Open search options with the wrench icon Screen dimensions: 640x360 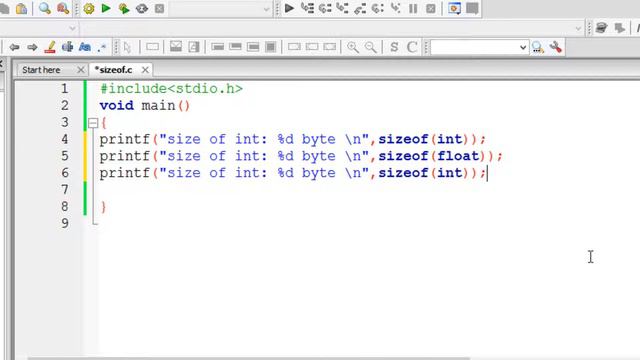point(556,47)
